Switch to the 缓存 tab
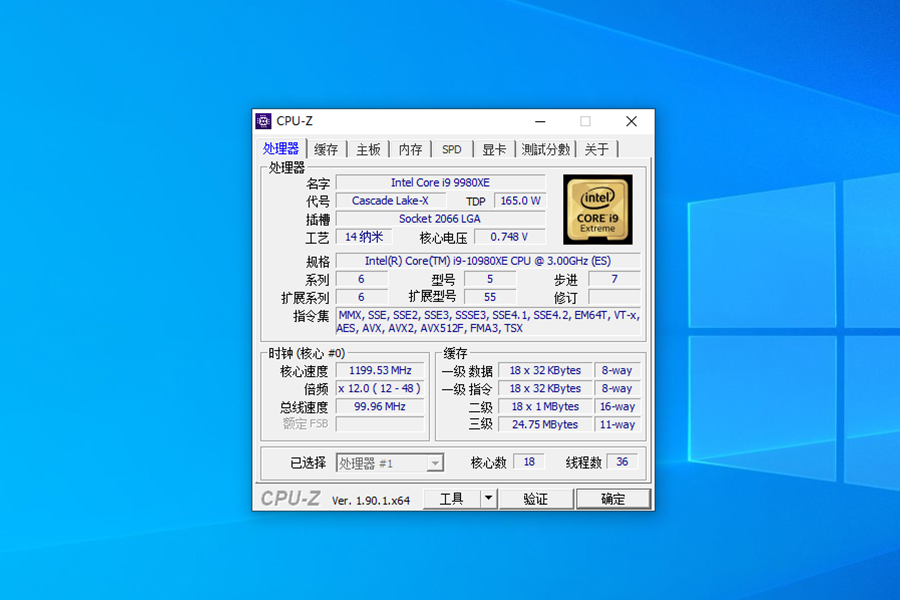Viewport: 900px width, 600px height. (325, 148)
